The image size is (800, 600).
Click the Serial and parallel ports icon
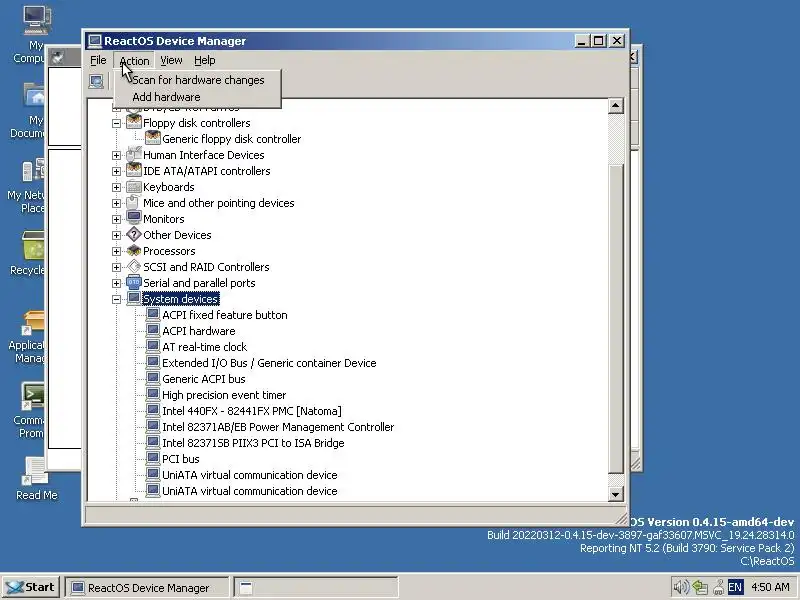pos(134,282)
